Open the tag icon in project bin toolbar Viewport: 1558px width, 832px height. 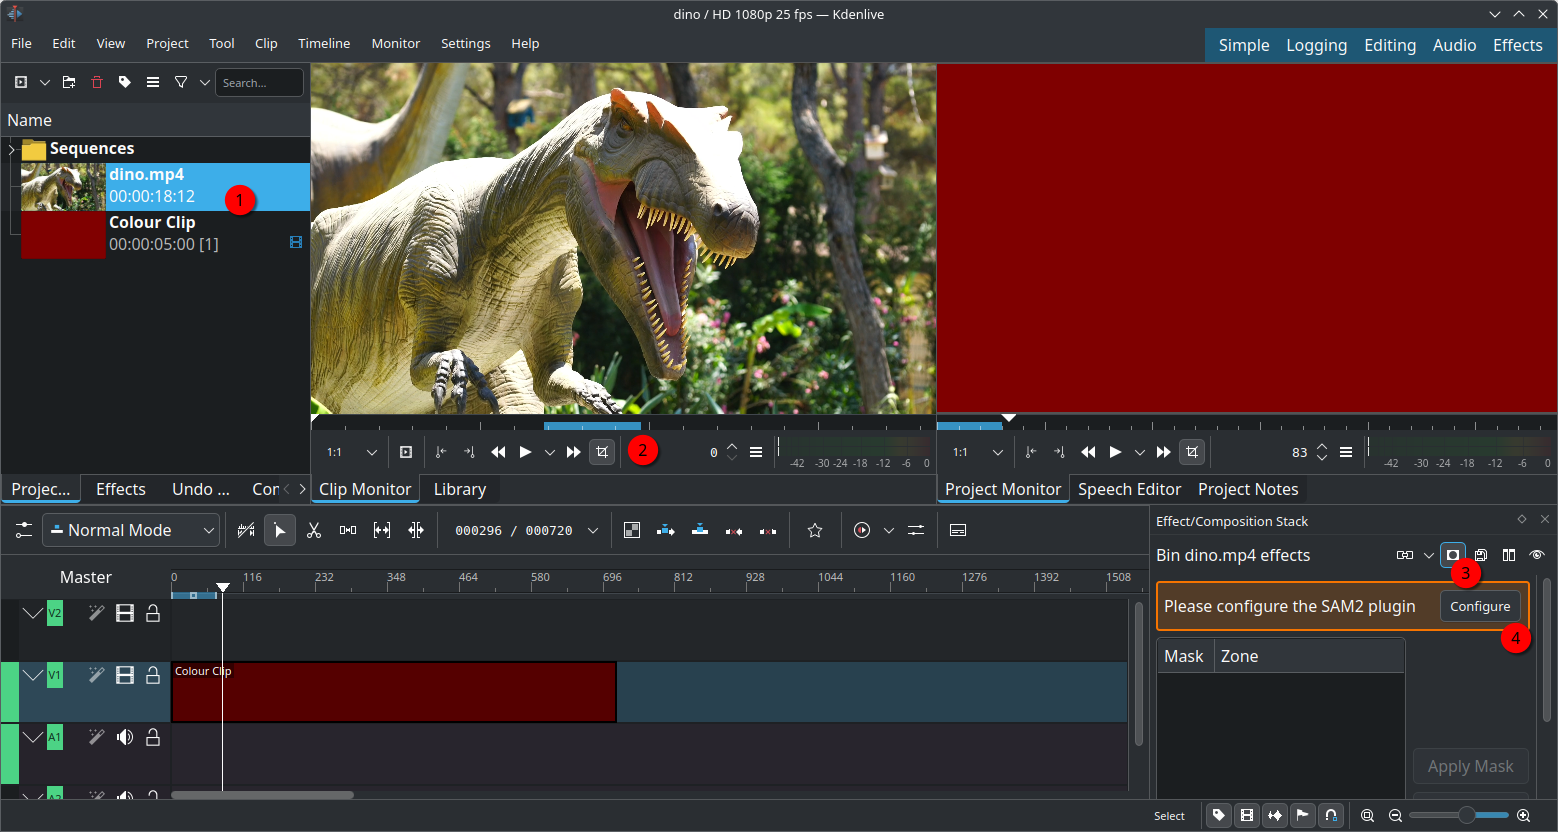(x=125, y=83)
